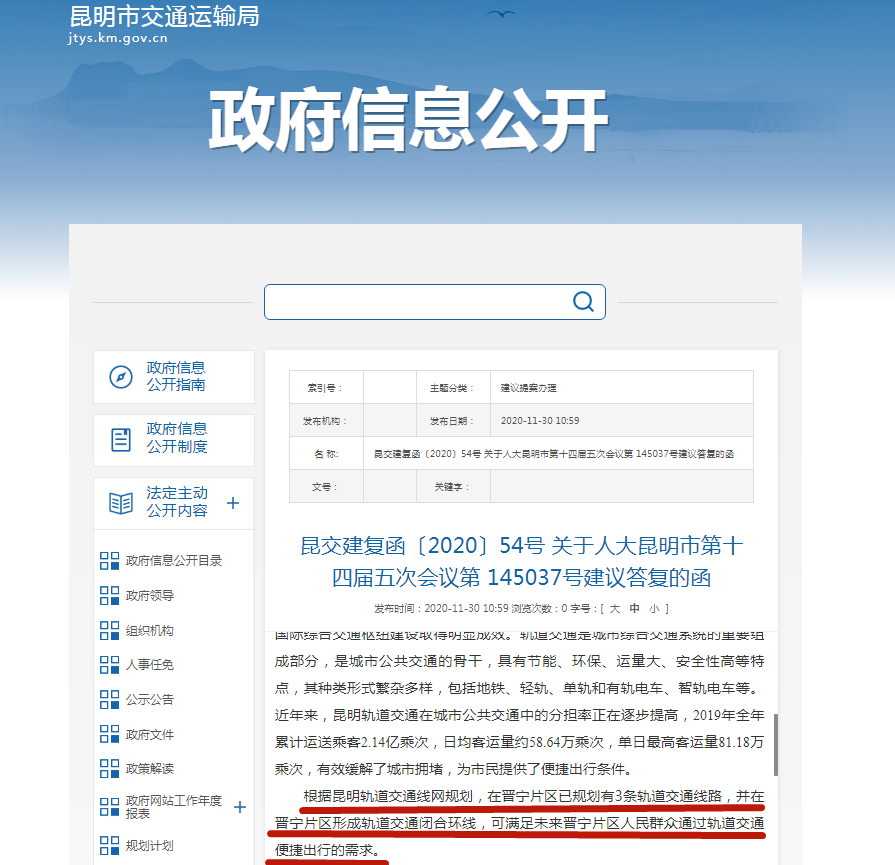Expand 法定主动公开内容 with the plus sign

(232, 503)
